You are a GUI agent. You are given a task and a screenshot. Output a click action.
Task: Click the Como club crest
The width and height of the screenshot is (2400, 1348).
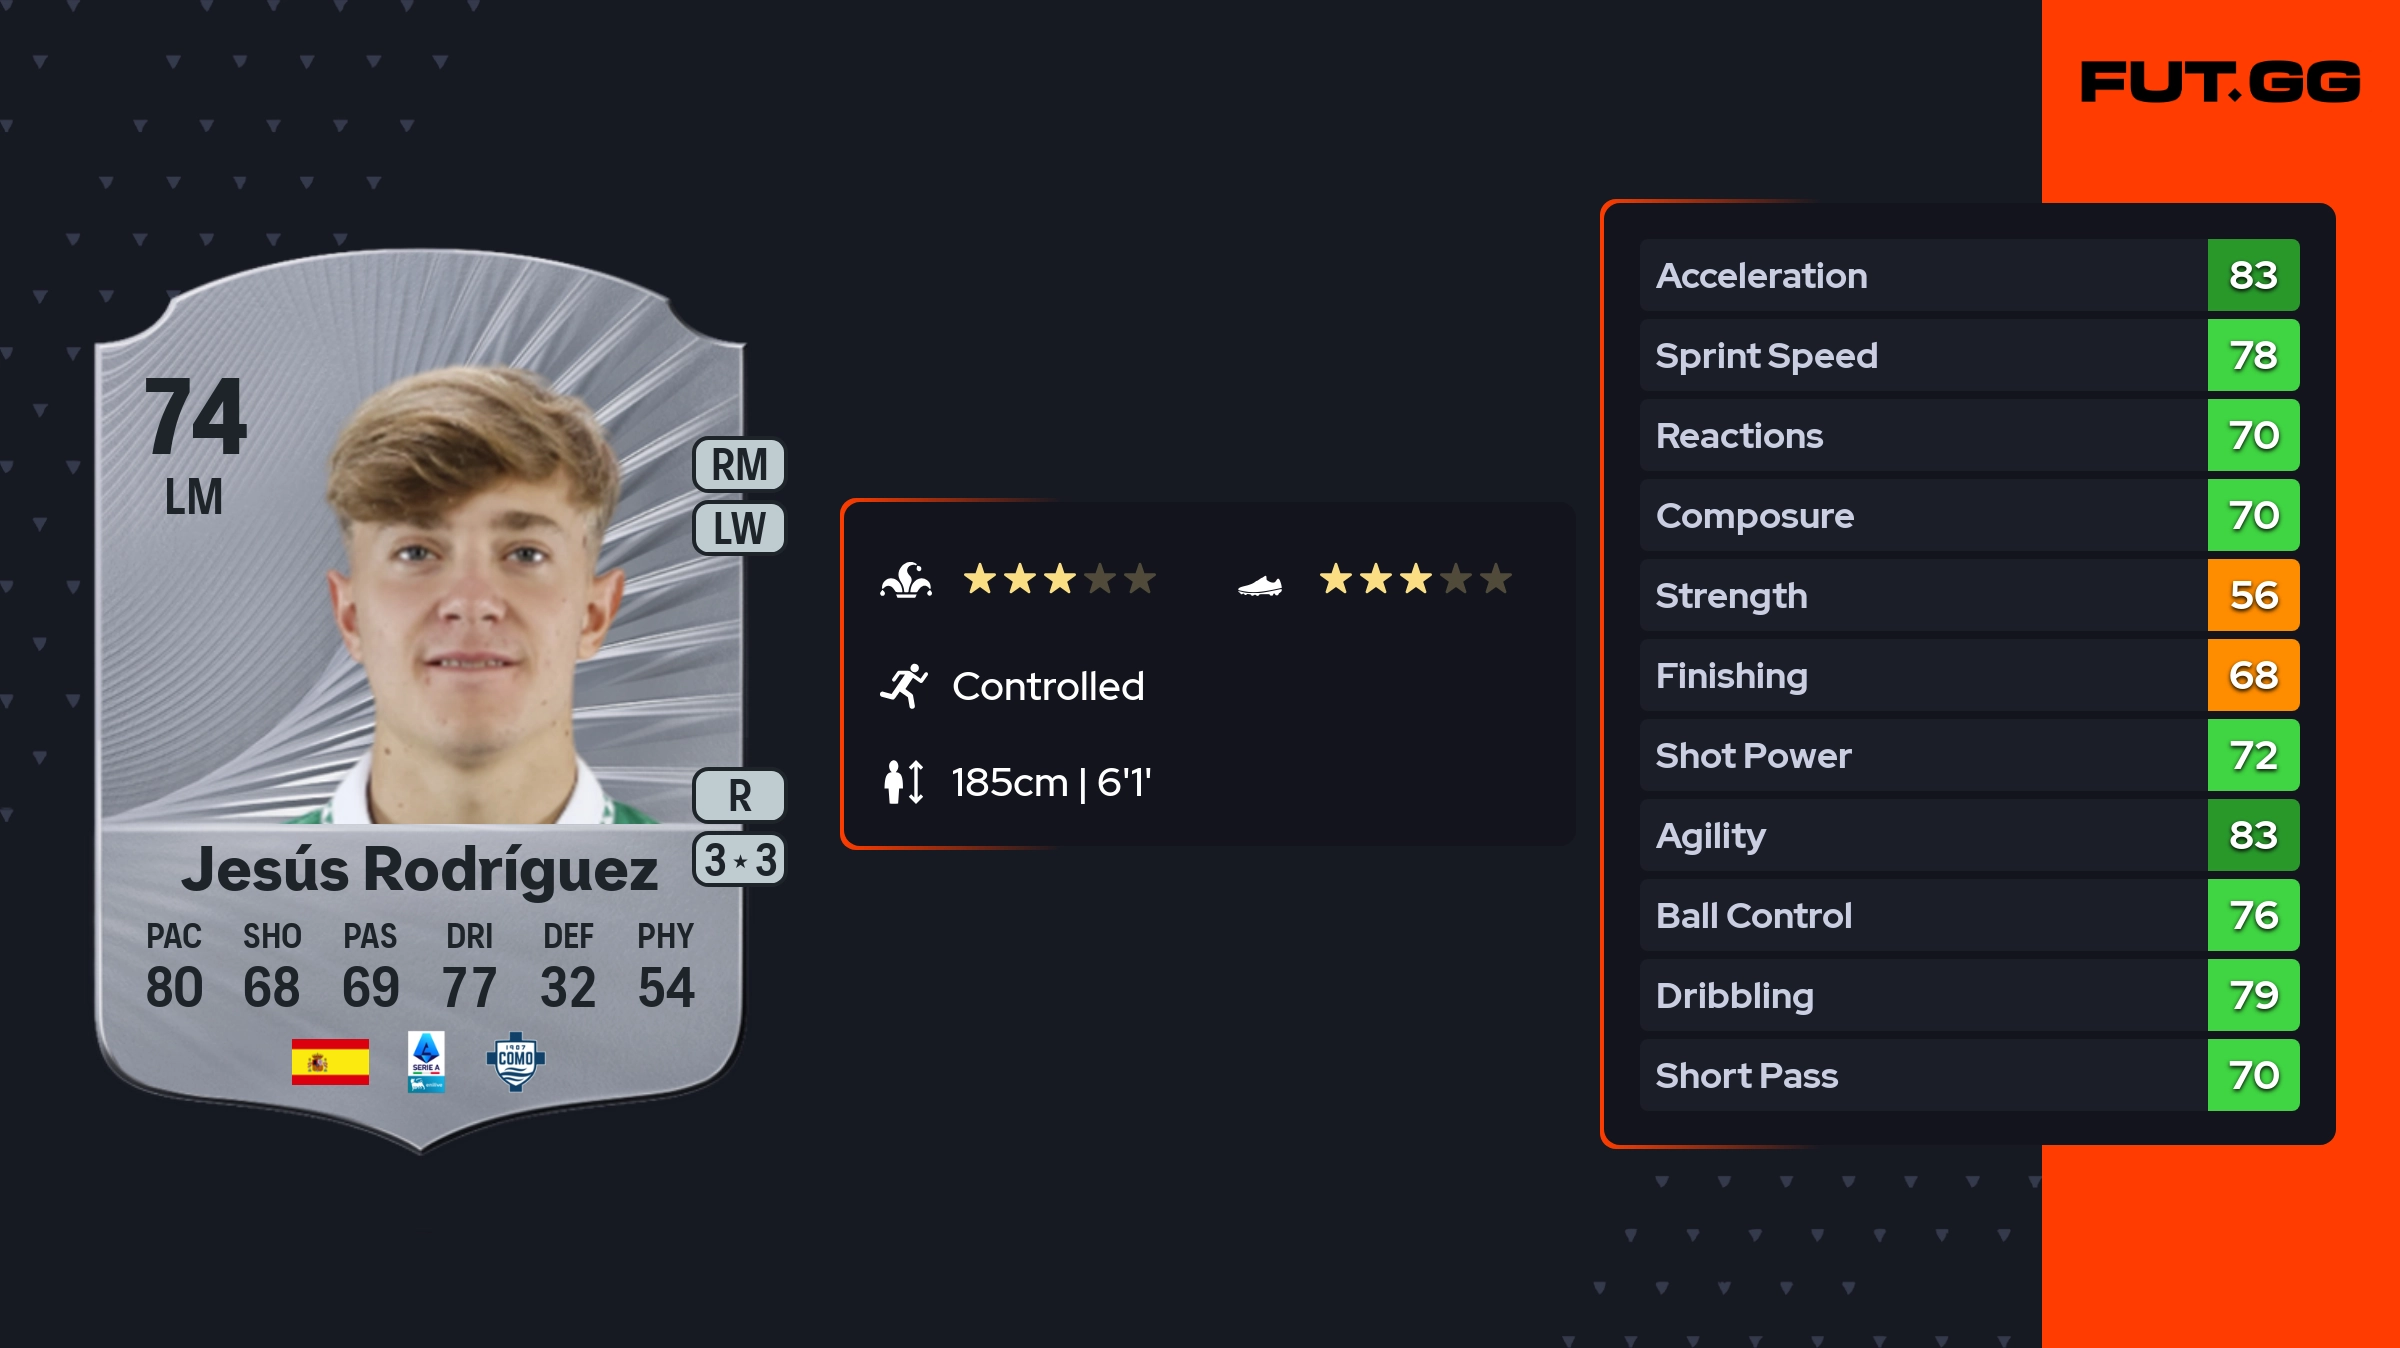(x=515, y=1061)
